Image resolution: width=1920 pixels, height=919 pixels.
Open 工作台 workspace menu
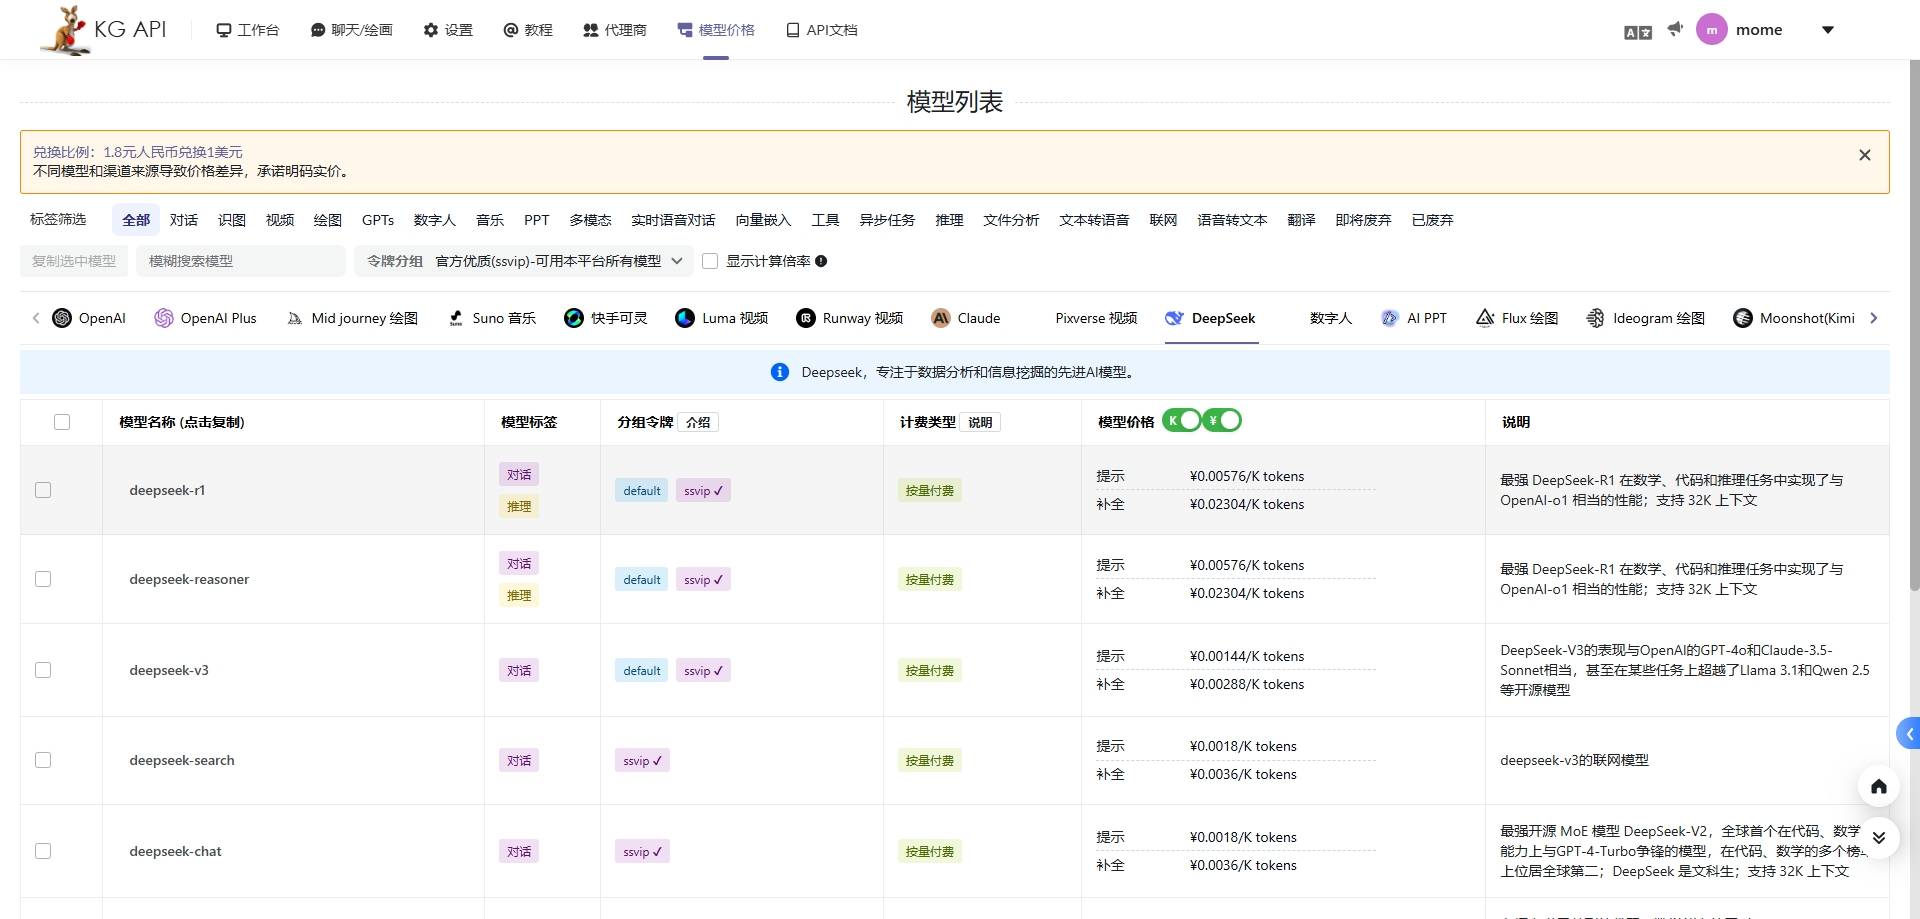pyautogui.click(x=248, y=30)
